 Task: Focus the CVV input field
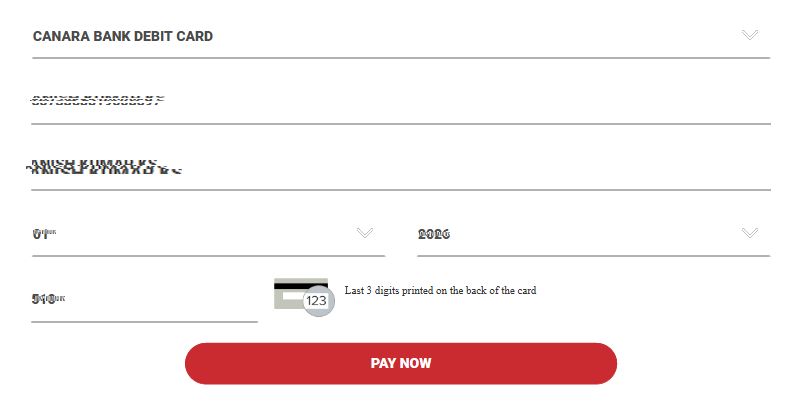click(144, 299)
